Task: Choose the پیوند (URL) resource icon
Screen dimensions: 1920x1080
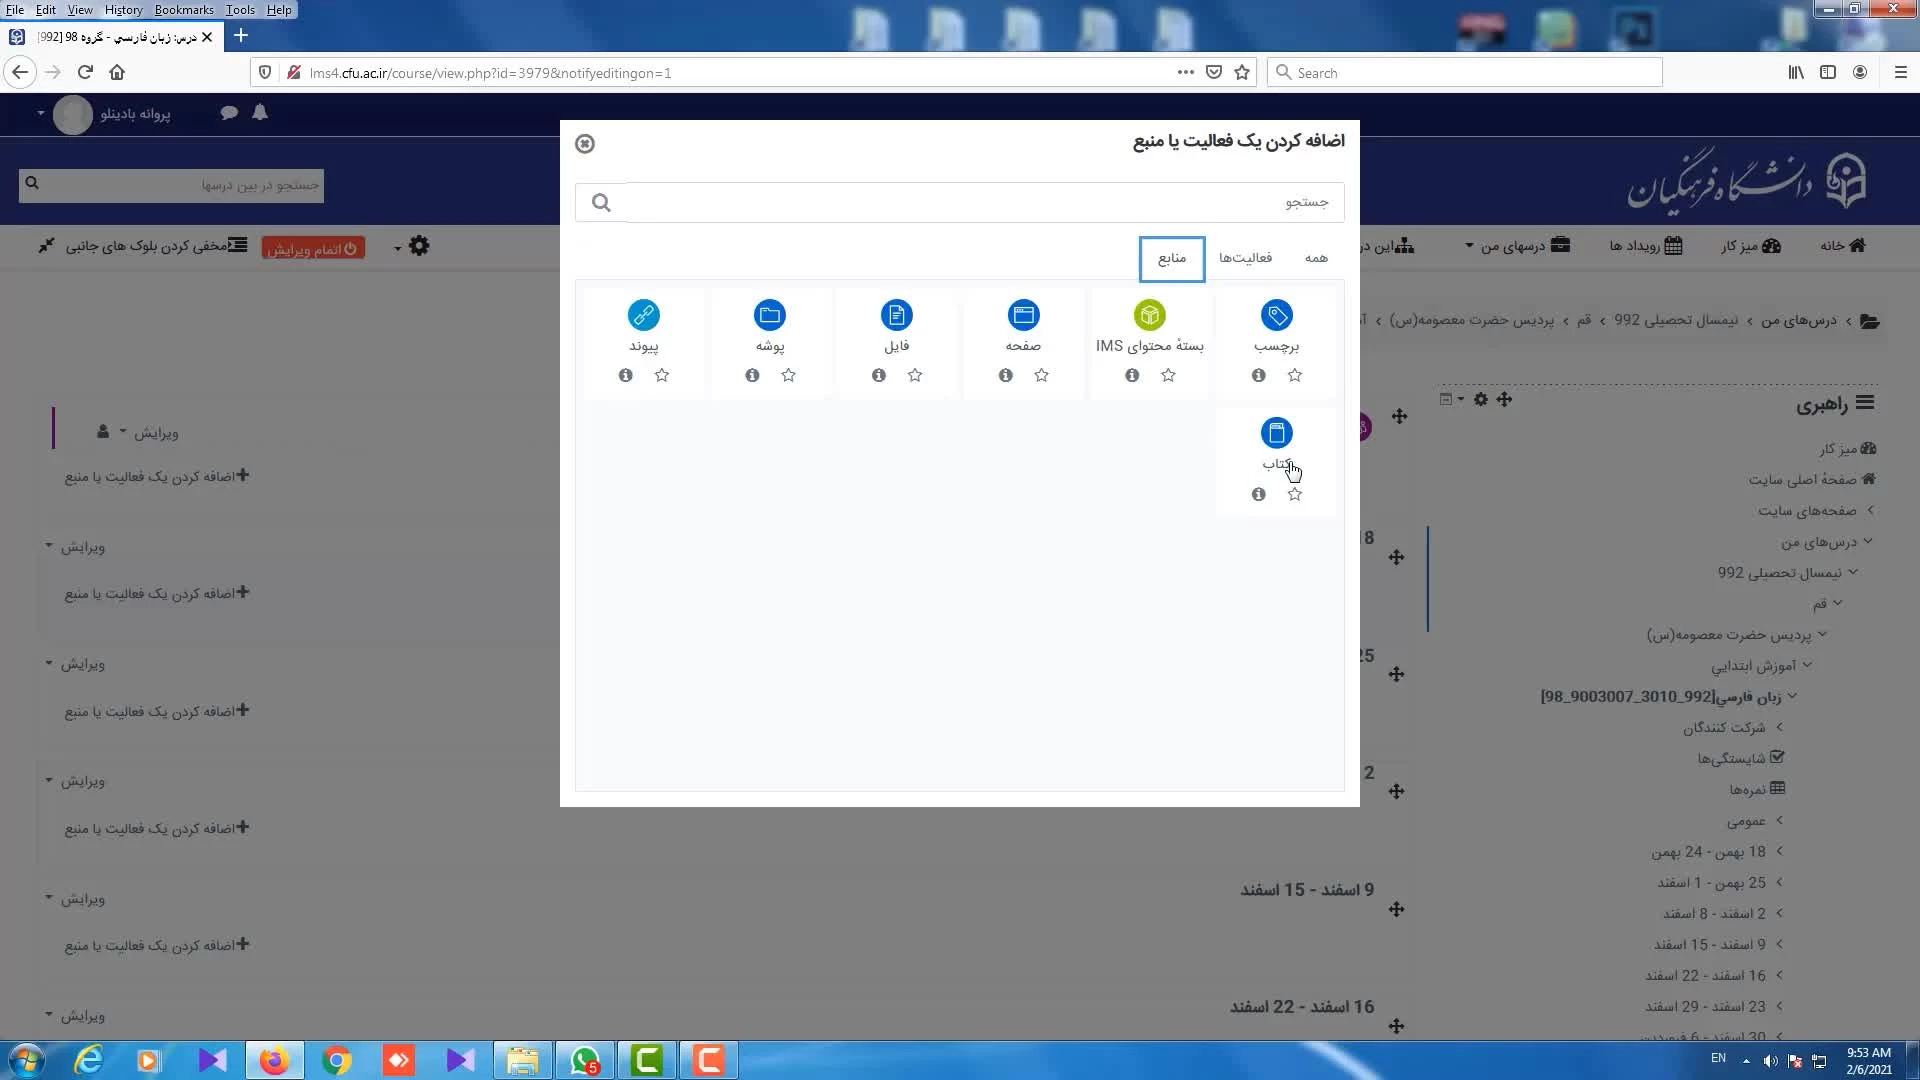Action: click(x=643, y=316)
